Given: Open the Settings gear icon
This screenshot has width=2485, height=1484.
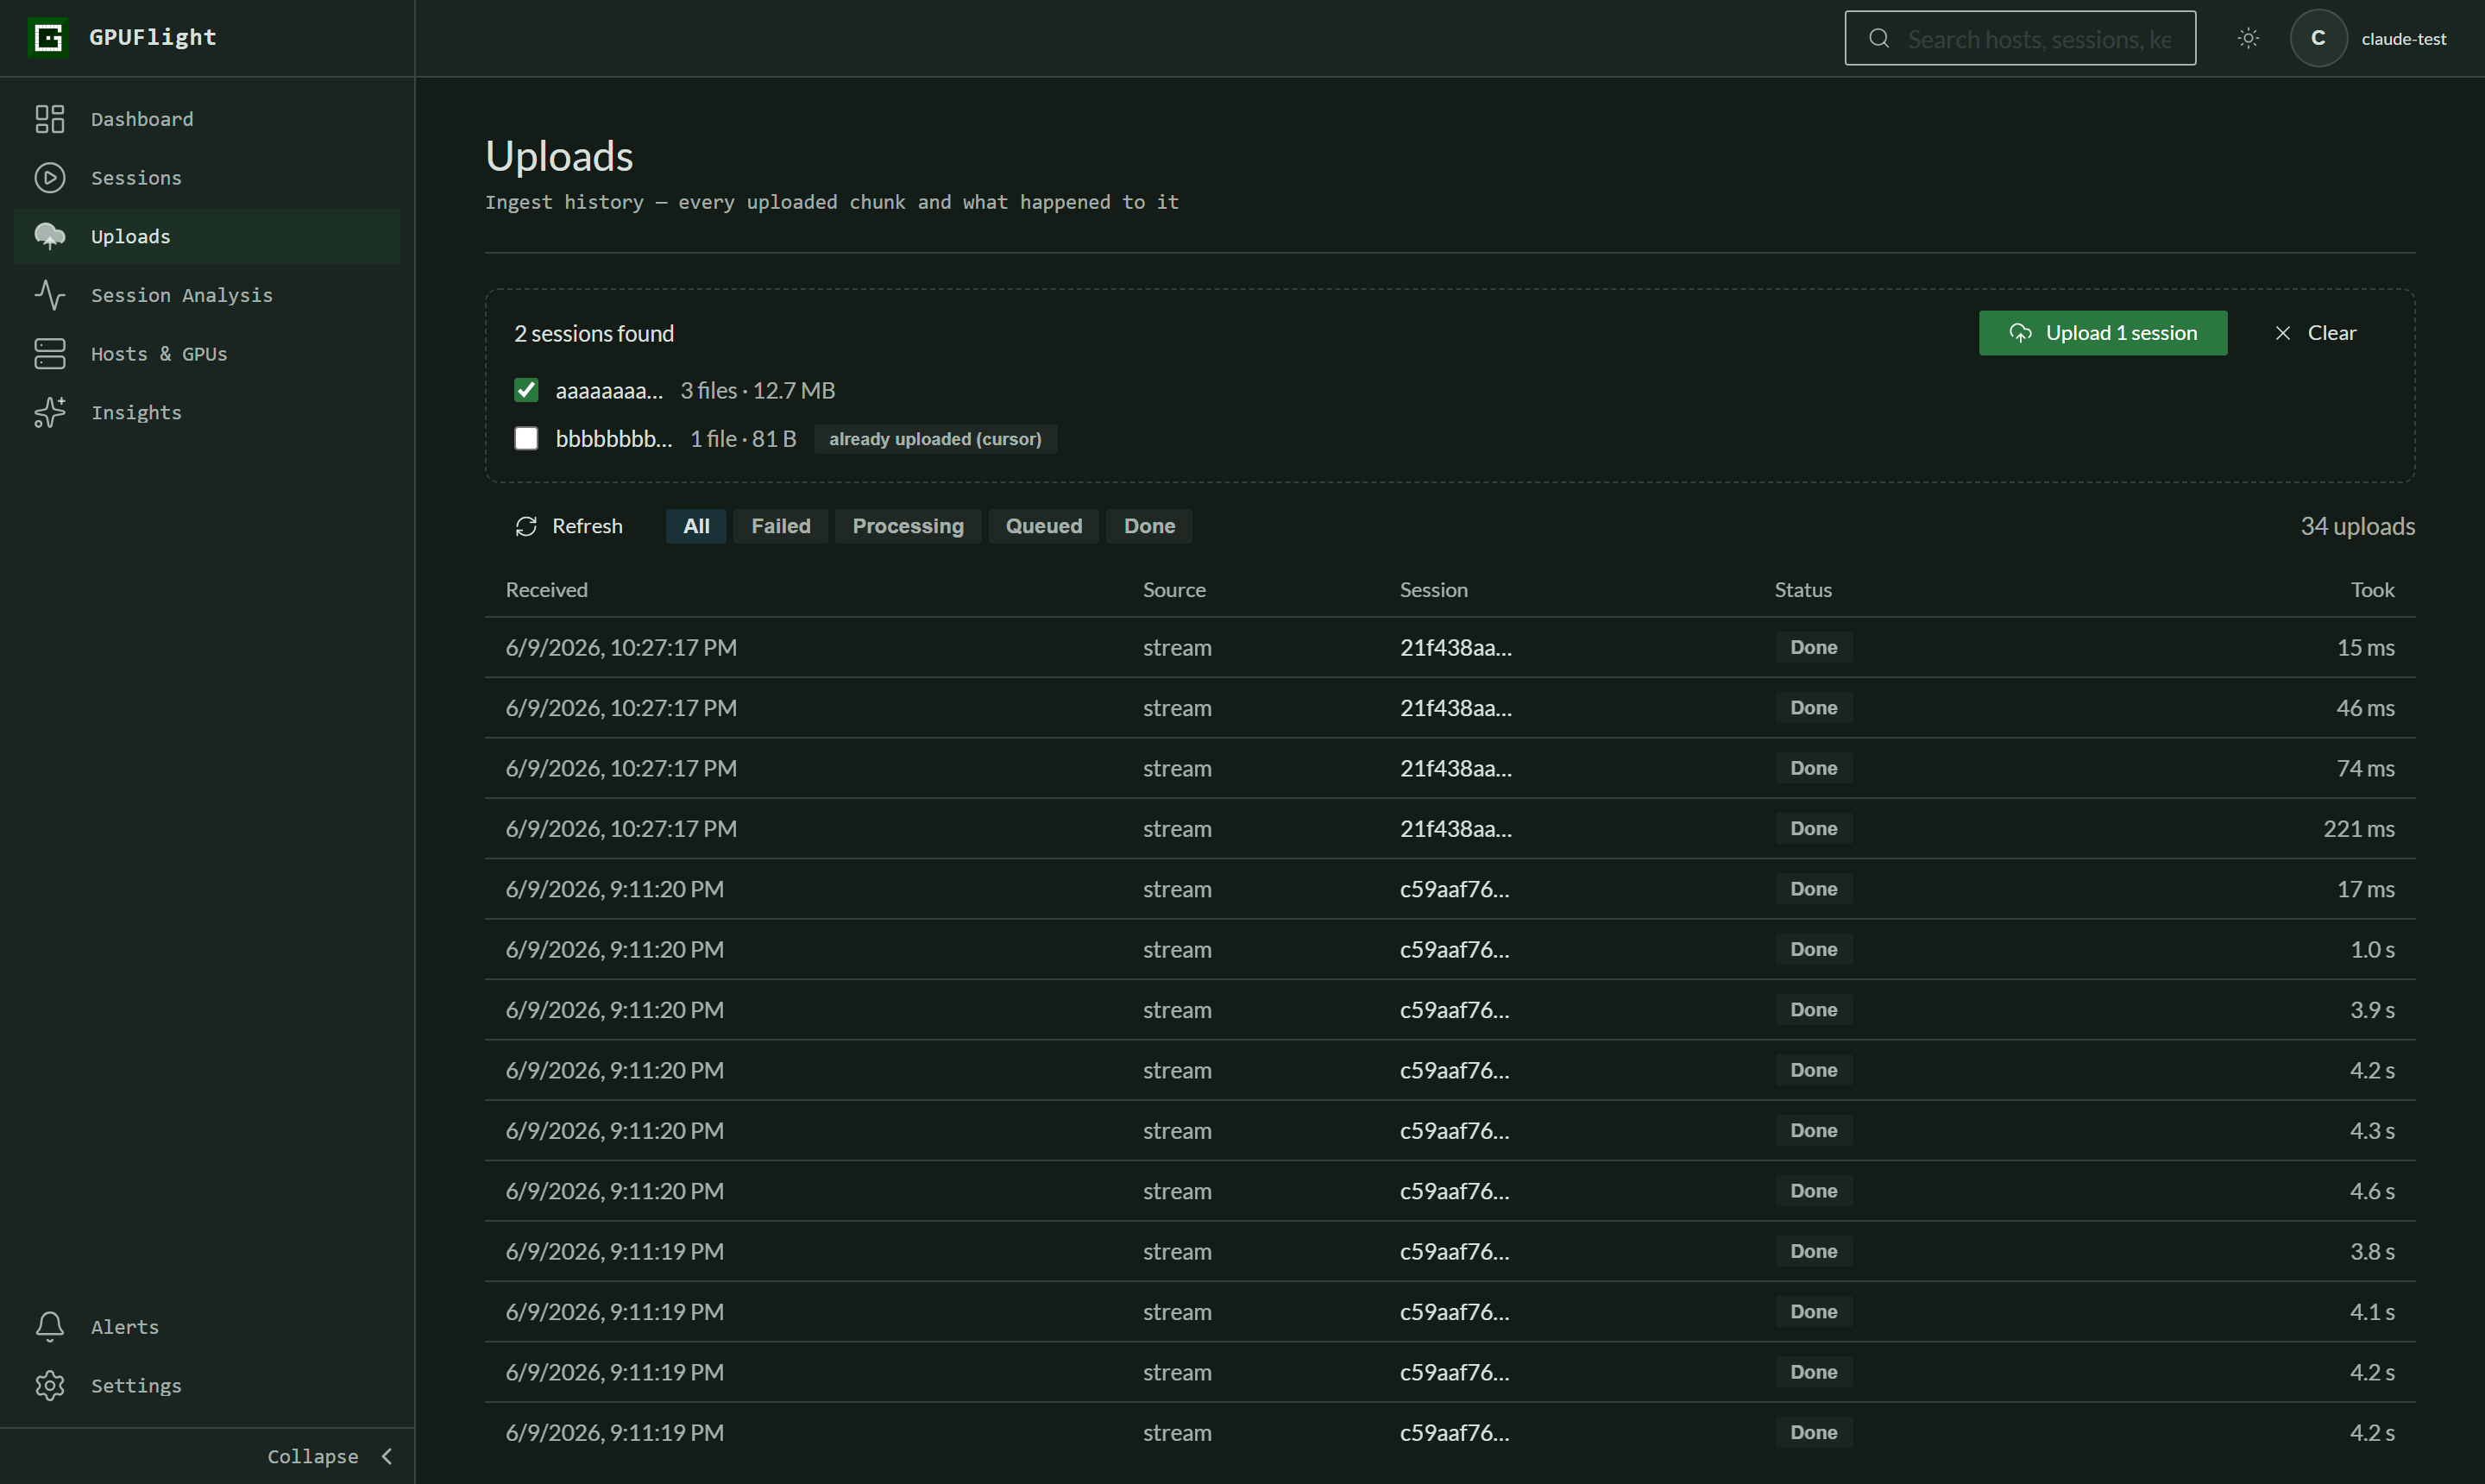Looking at the screenshot, I should tap(49, 1386).
